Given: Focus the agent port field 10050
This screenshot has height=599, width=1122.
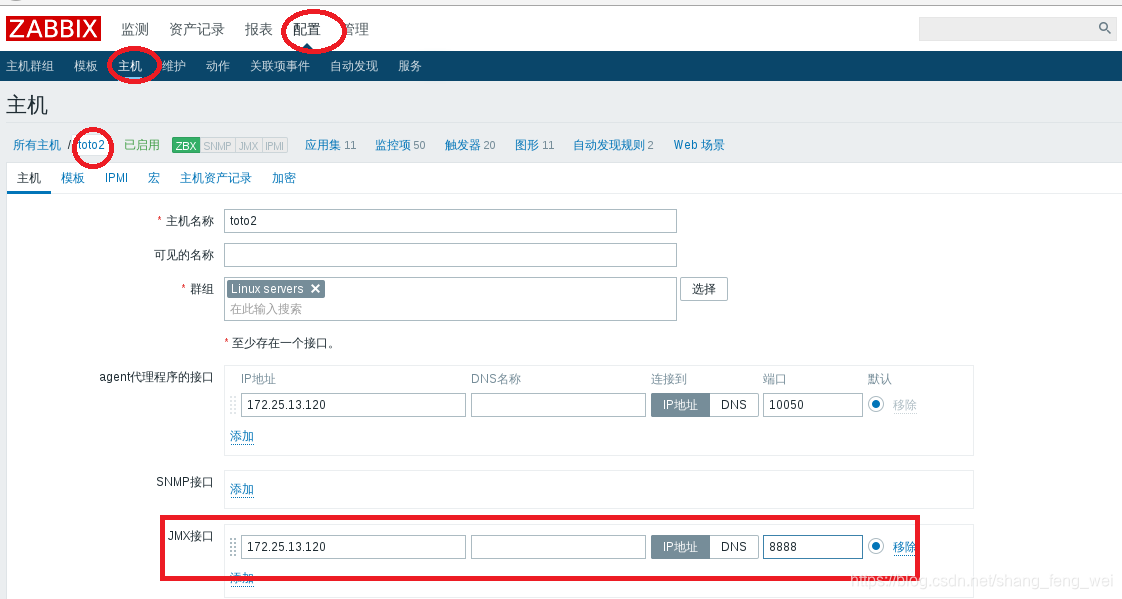Looking at the screenshot, I should pos(812,405).
